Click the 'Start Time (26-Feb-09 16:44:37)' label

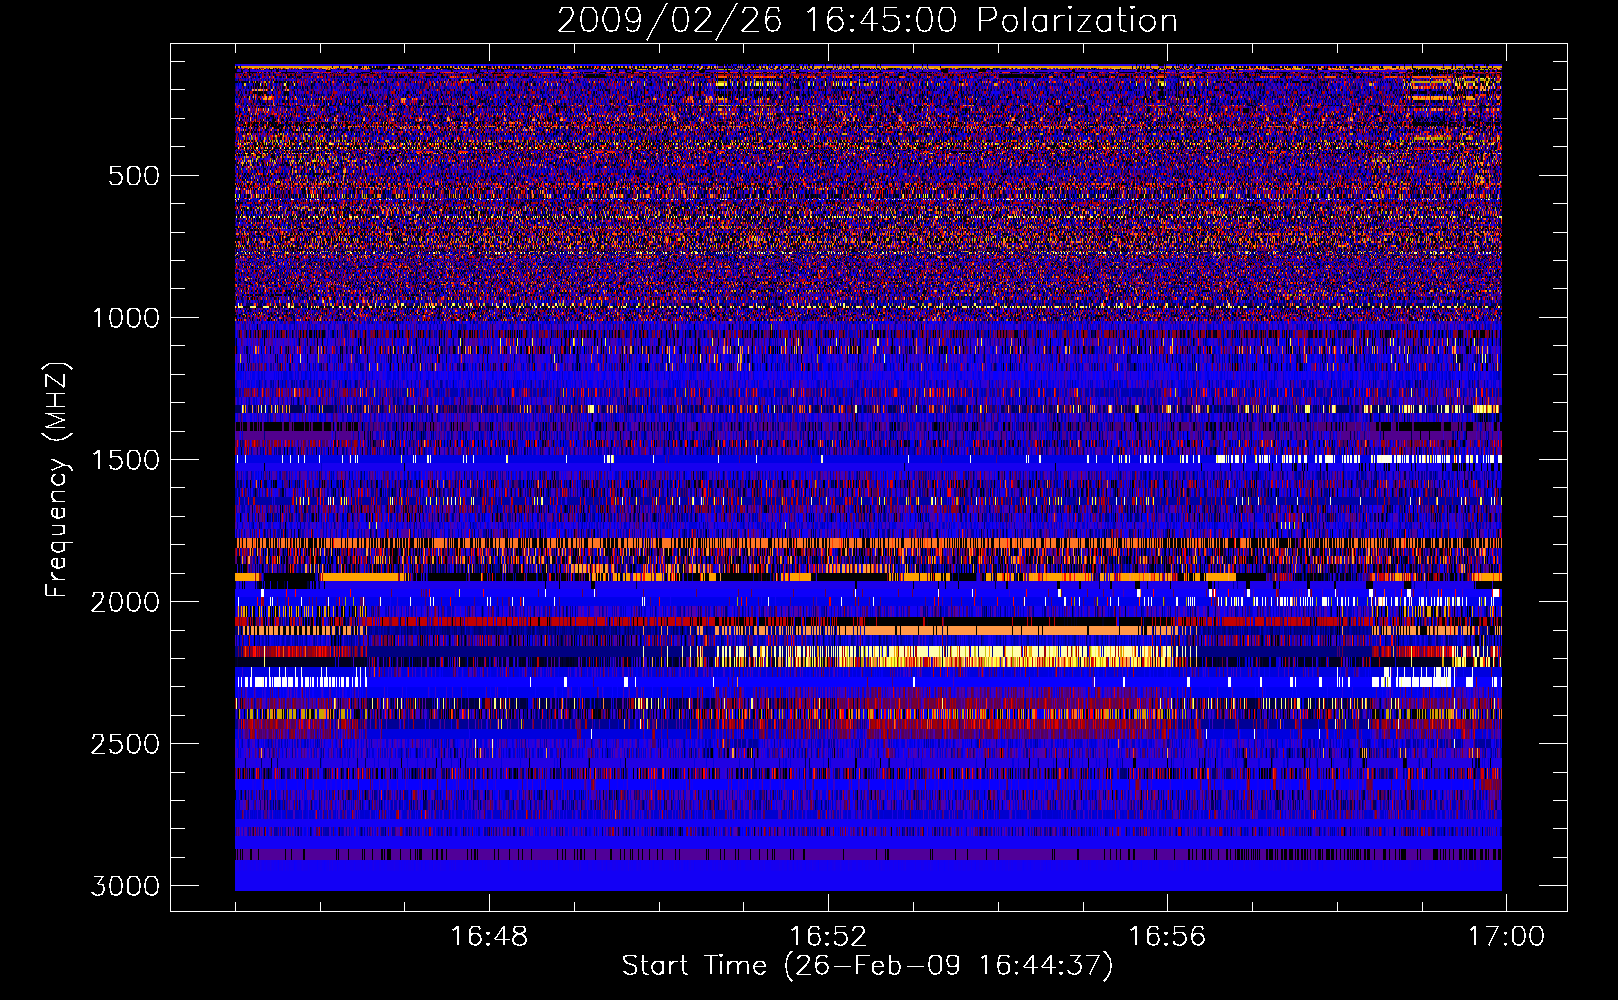click(867, 966)
